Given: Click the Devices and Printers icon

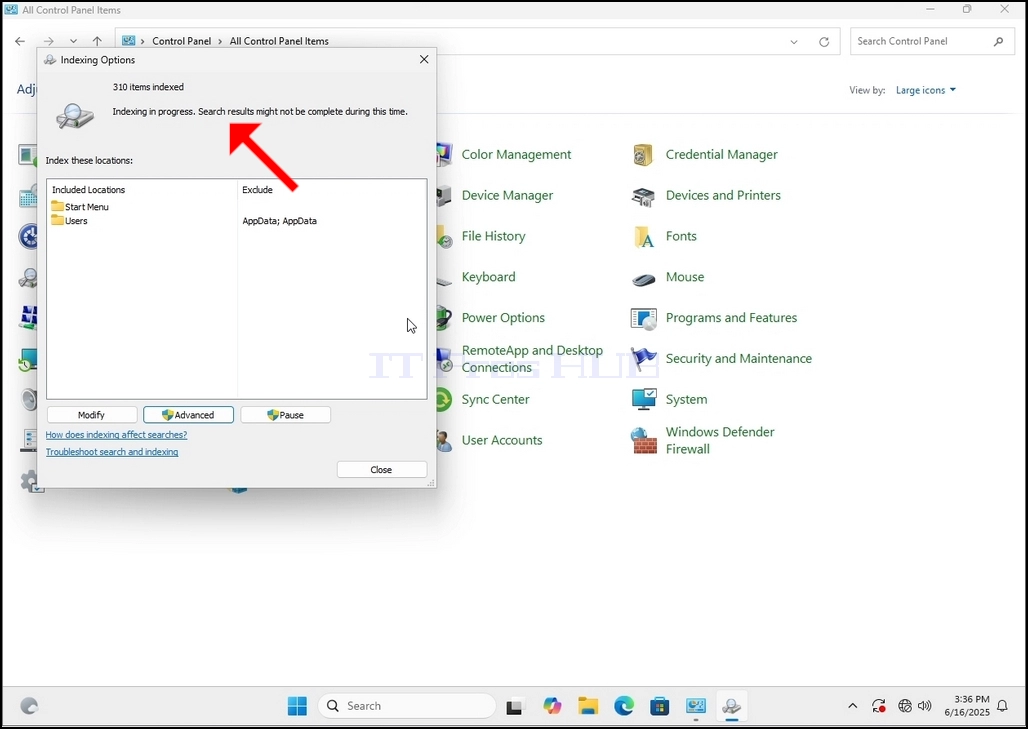Looking at the screenshot, I should (x=643, y=195).
